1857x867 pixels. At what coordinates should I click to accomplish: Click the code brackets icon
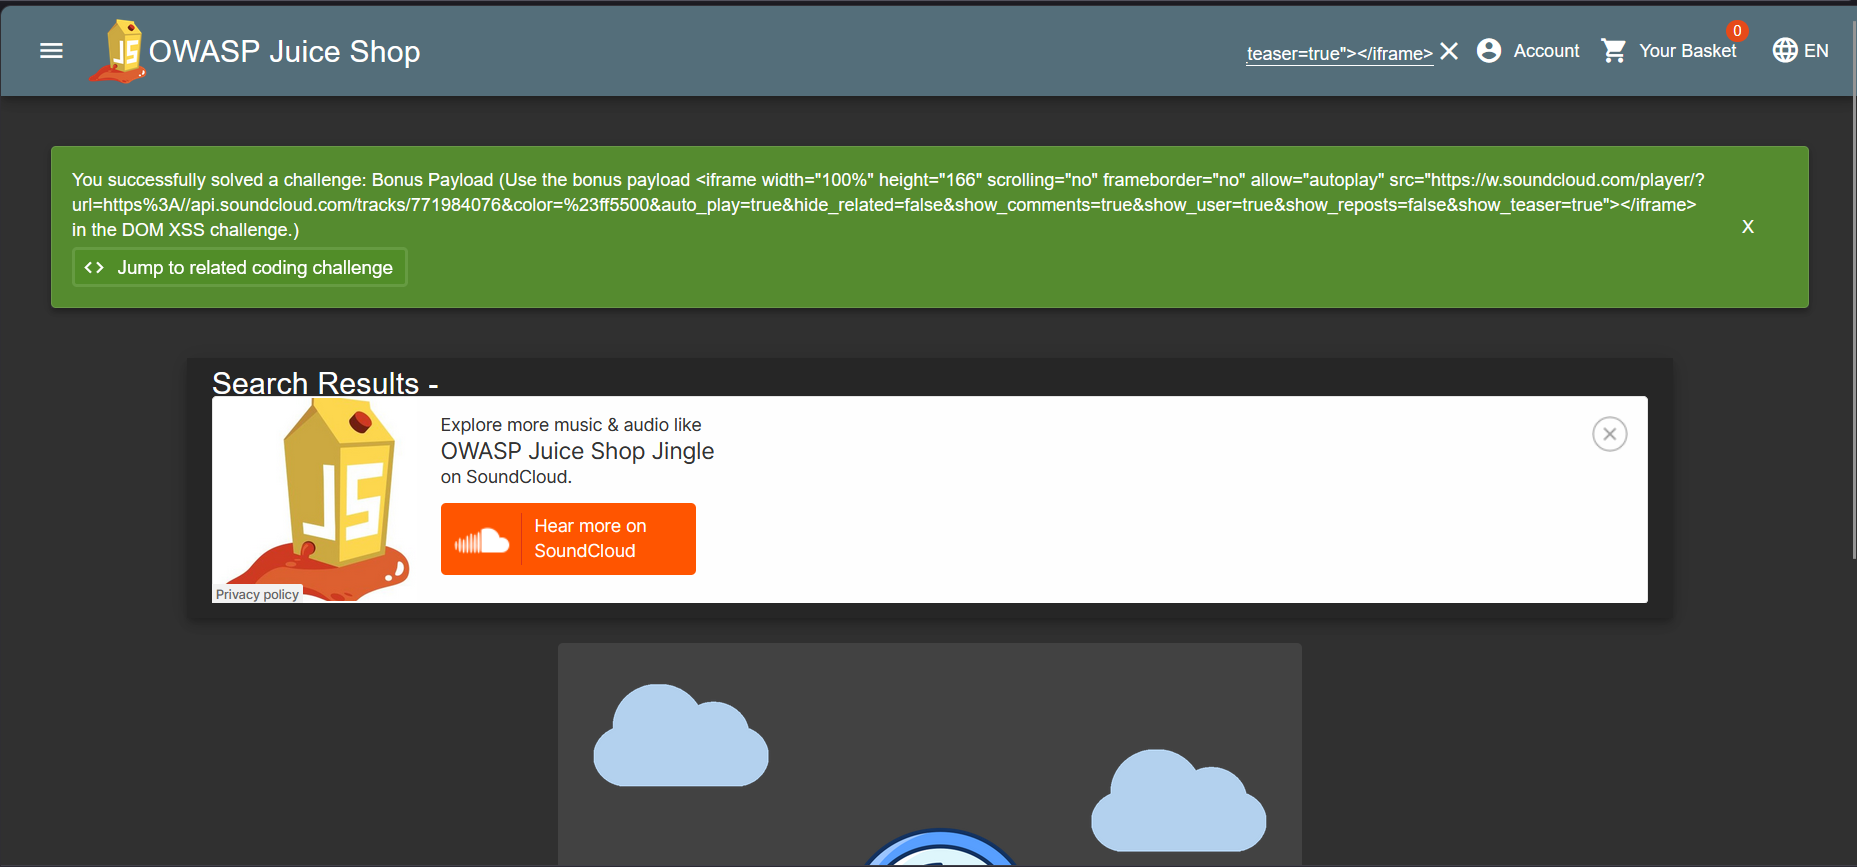(x=94, y=267)
